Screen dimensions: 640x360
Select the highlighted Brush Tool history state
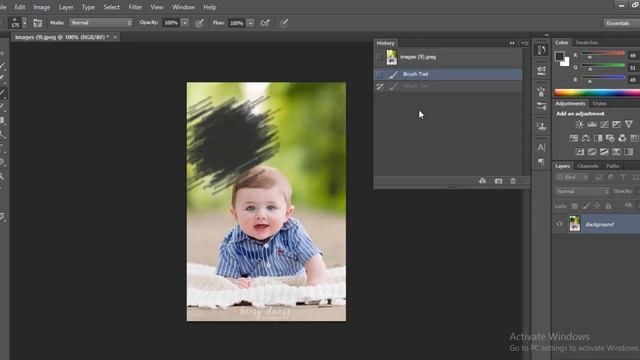pos(448,74)
